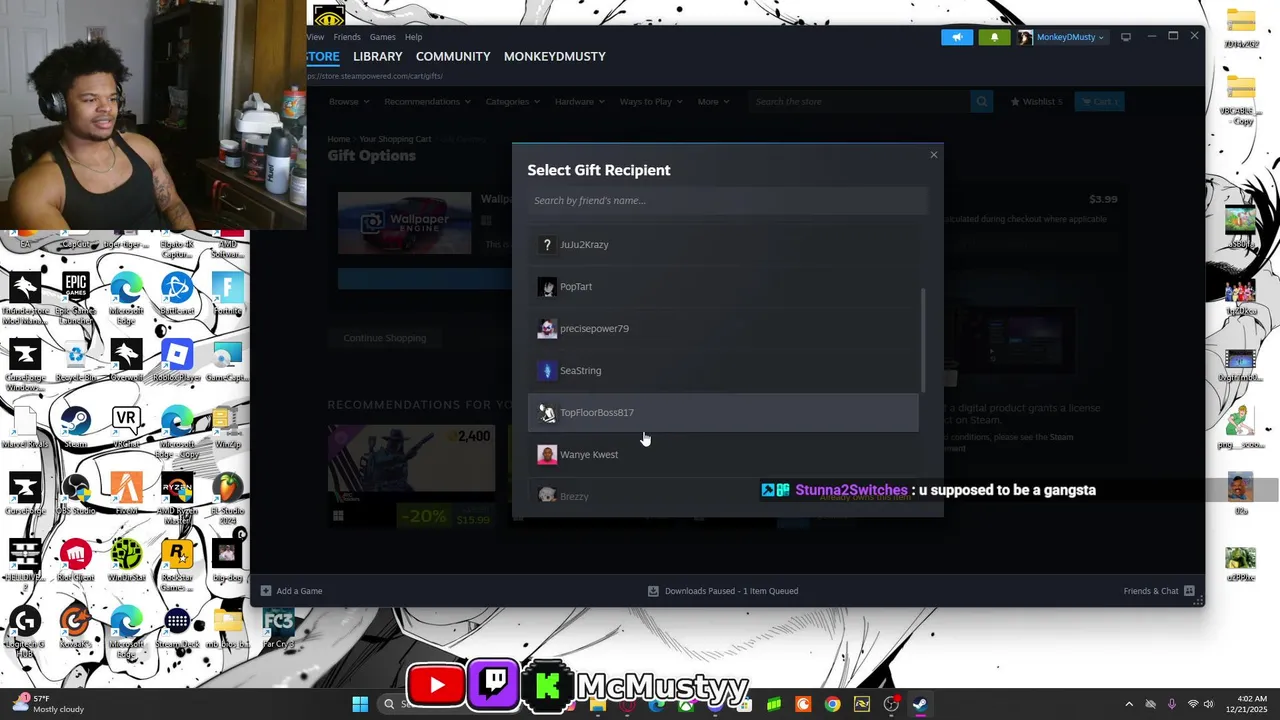Go to Steam LIBRARY tab
This screenshot has width=1280, height=720.
(377, 57)
